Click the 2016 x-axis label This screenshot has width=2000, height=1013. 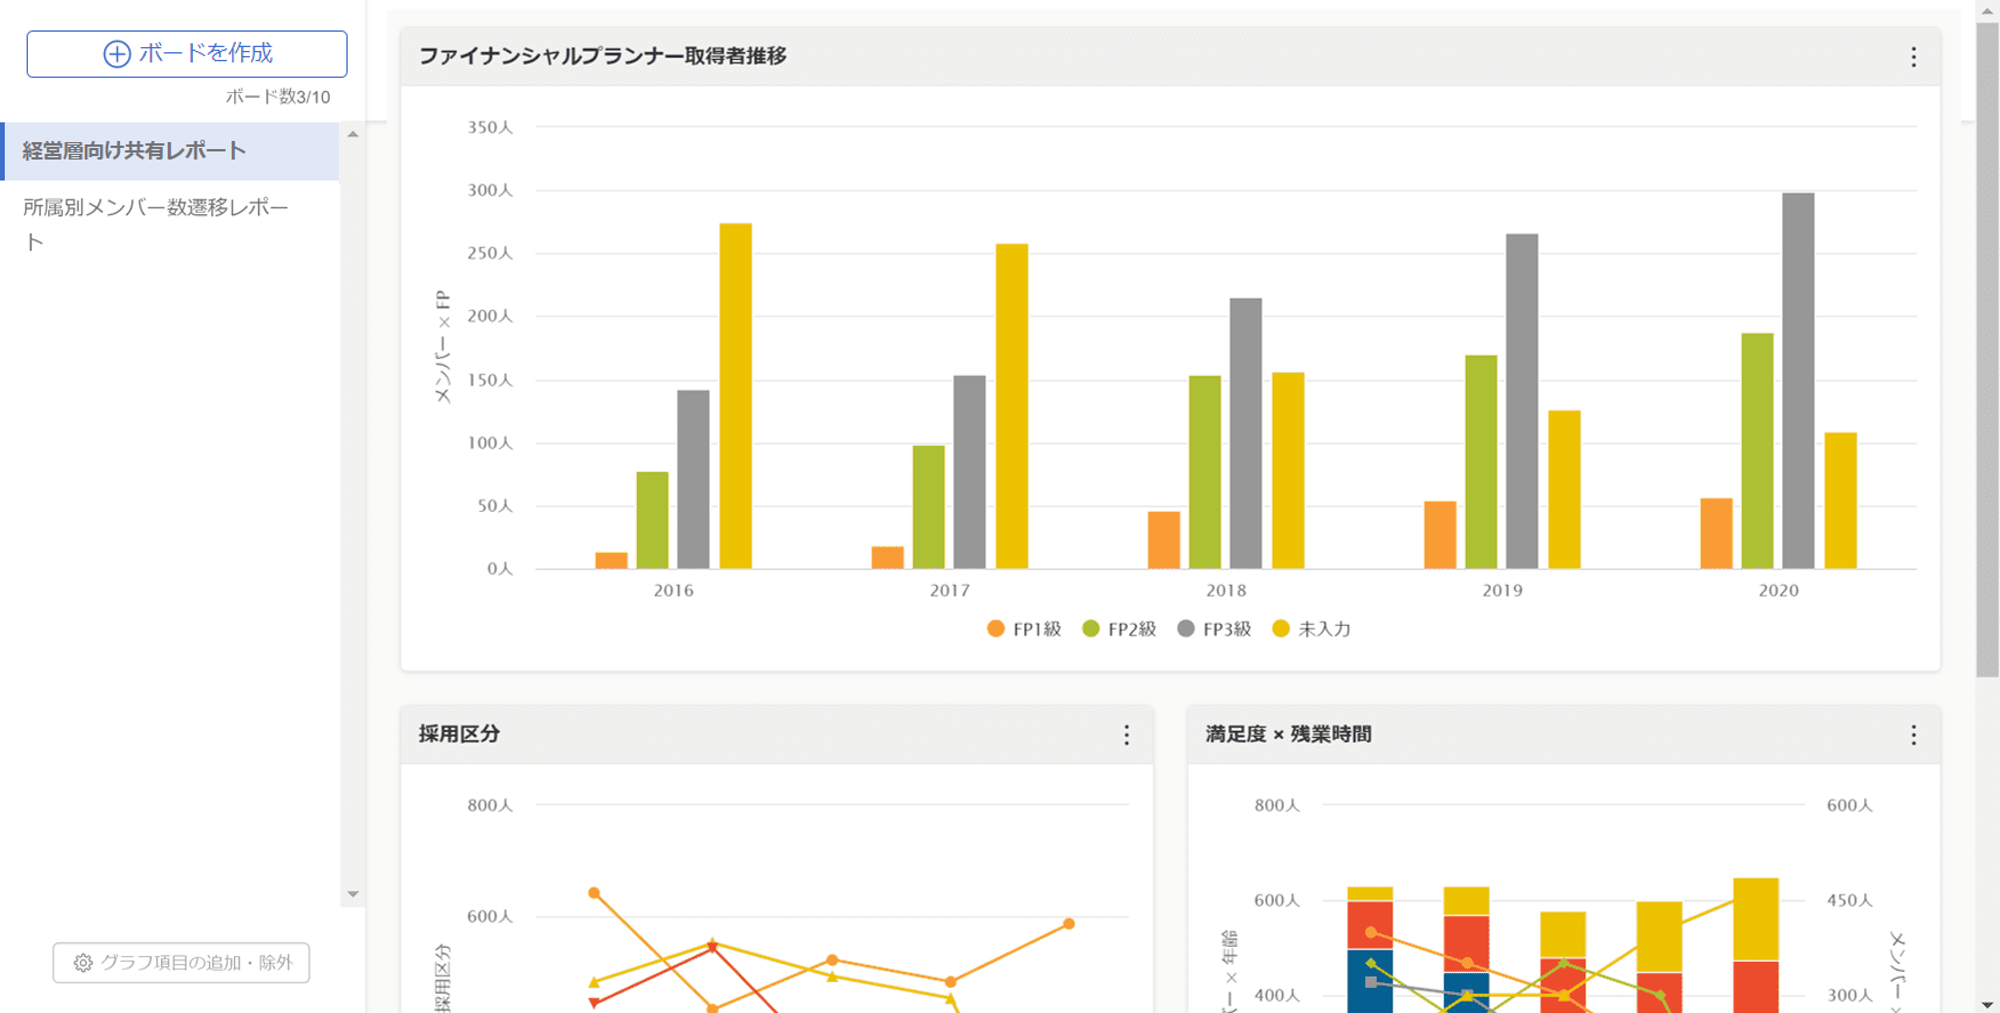tap(673, 591)
